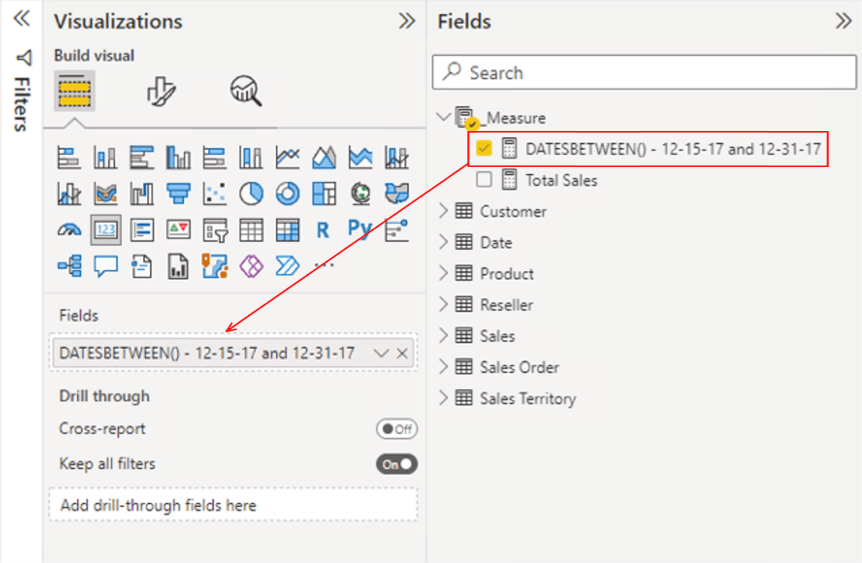Remove the DATESBETWEEN field with X
Image resolution: width=862 pixels, height=563 pixels.
(402, 353)
